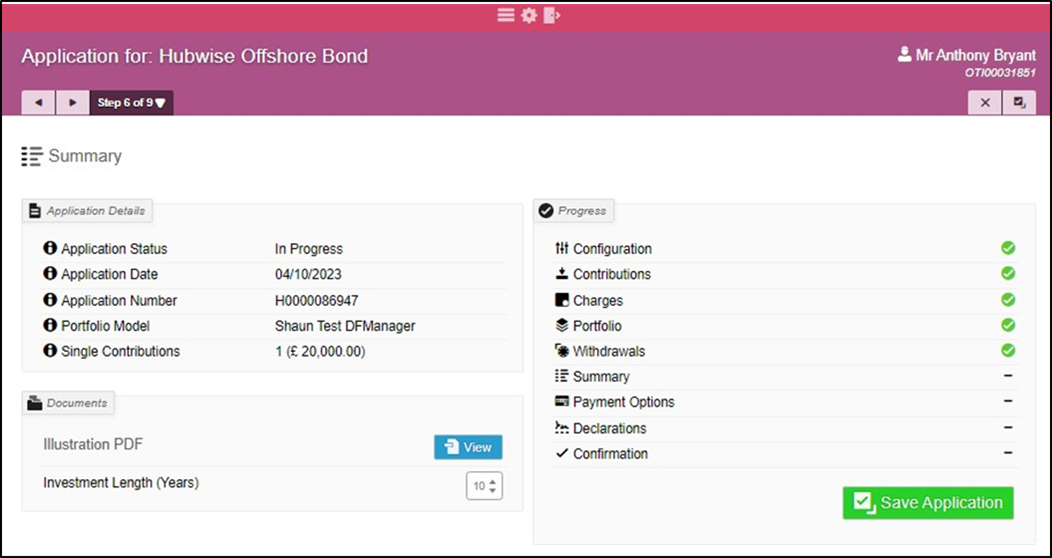Viewport: 1052px width, 558px height.
Task: Click green tick on Charges row
Action: click(1008, 300)
